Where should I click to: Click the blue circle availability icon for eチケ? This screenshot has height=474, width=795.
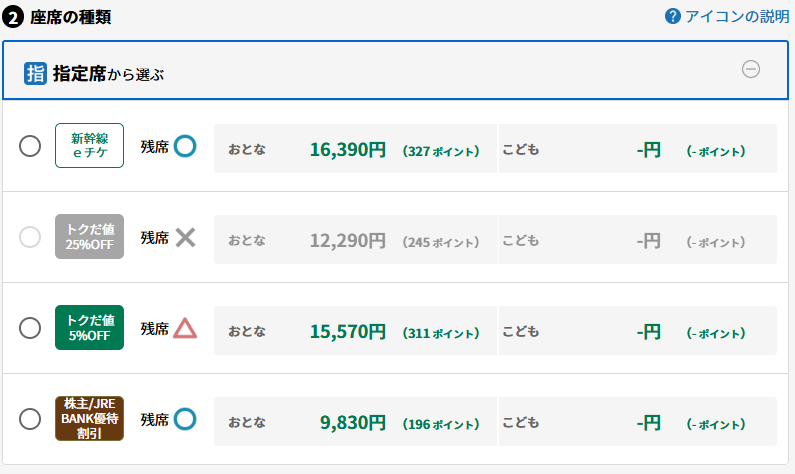tap(185, 146)
